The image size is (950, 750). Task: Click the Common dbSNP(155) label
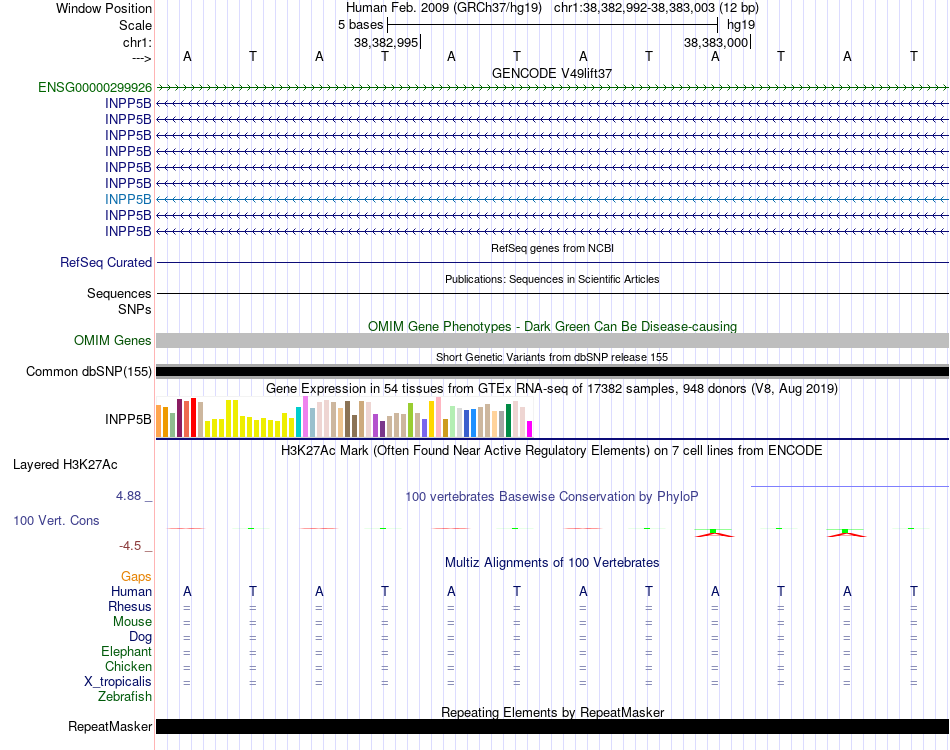pos(88,371)
